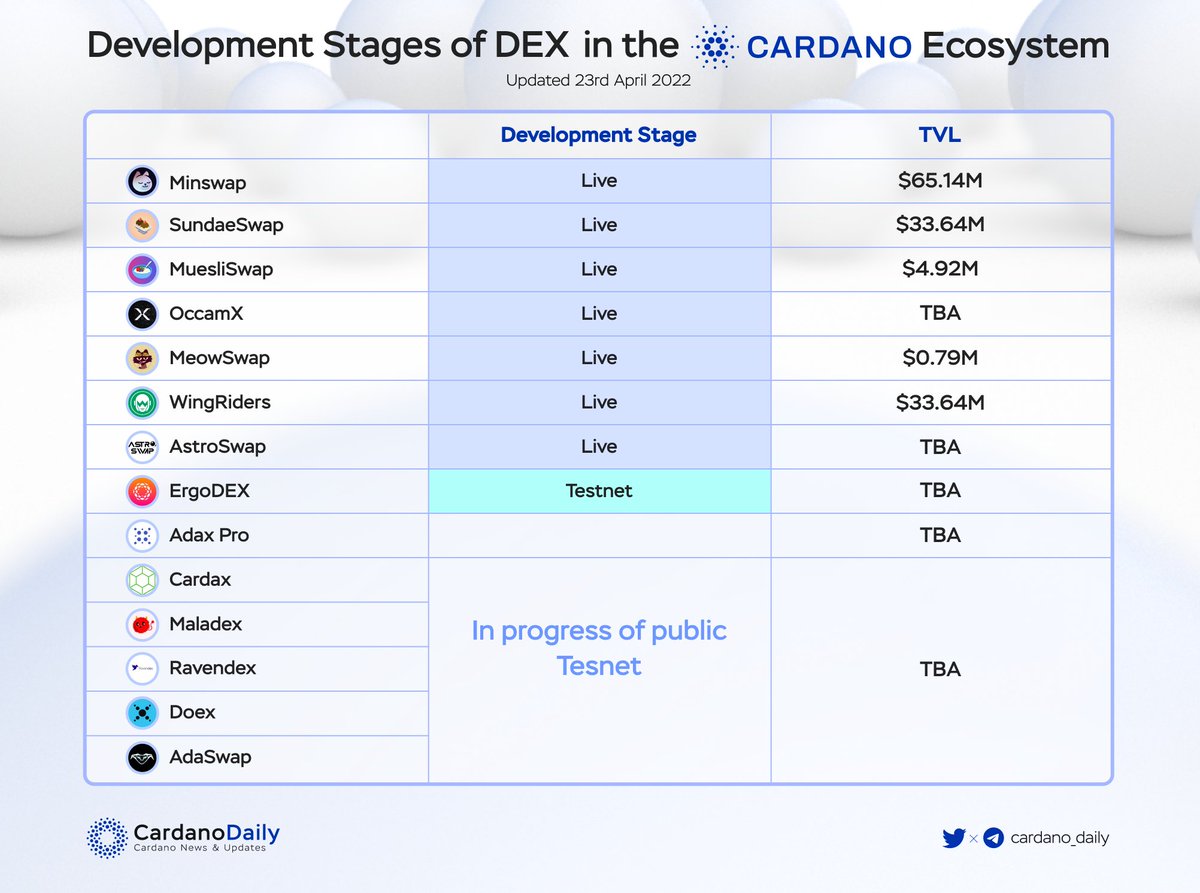Click the MeowSwap cat icon
Screen dimensions: 1200x893
tap(140, 357)
